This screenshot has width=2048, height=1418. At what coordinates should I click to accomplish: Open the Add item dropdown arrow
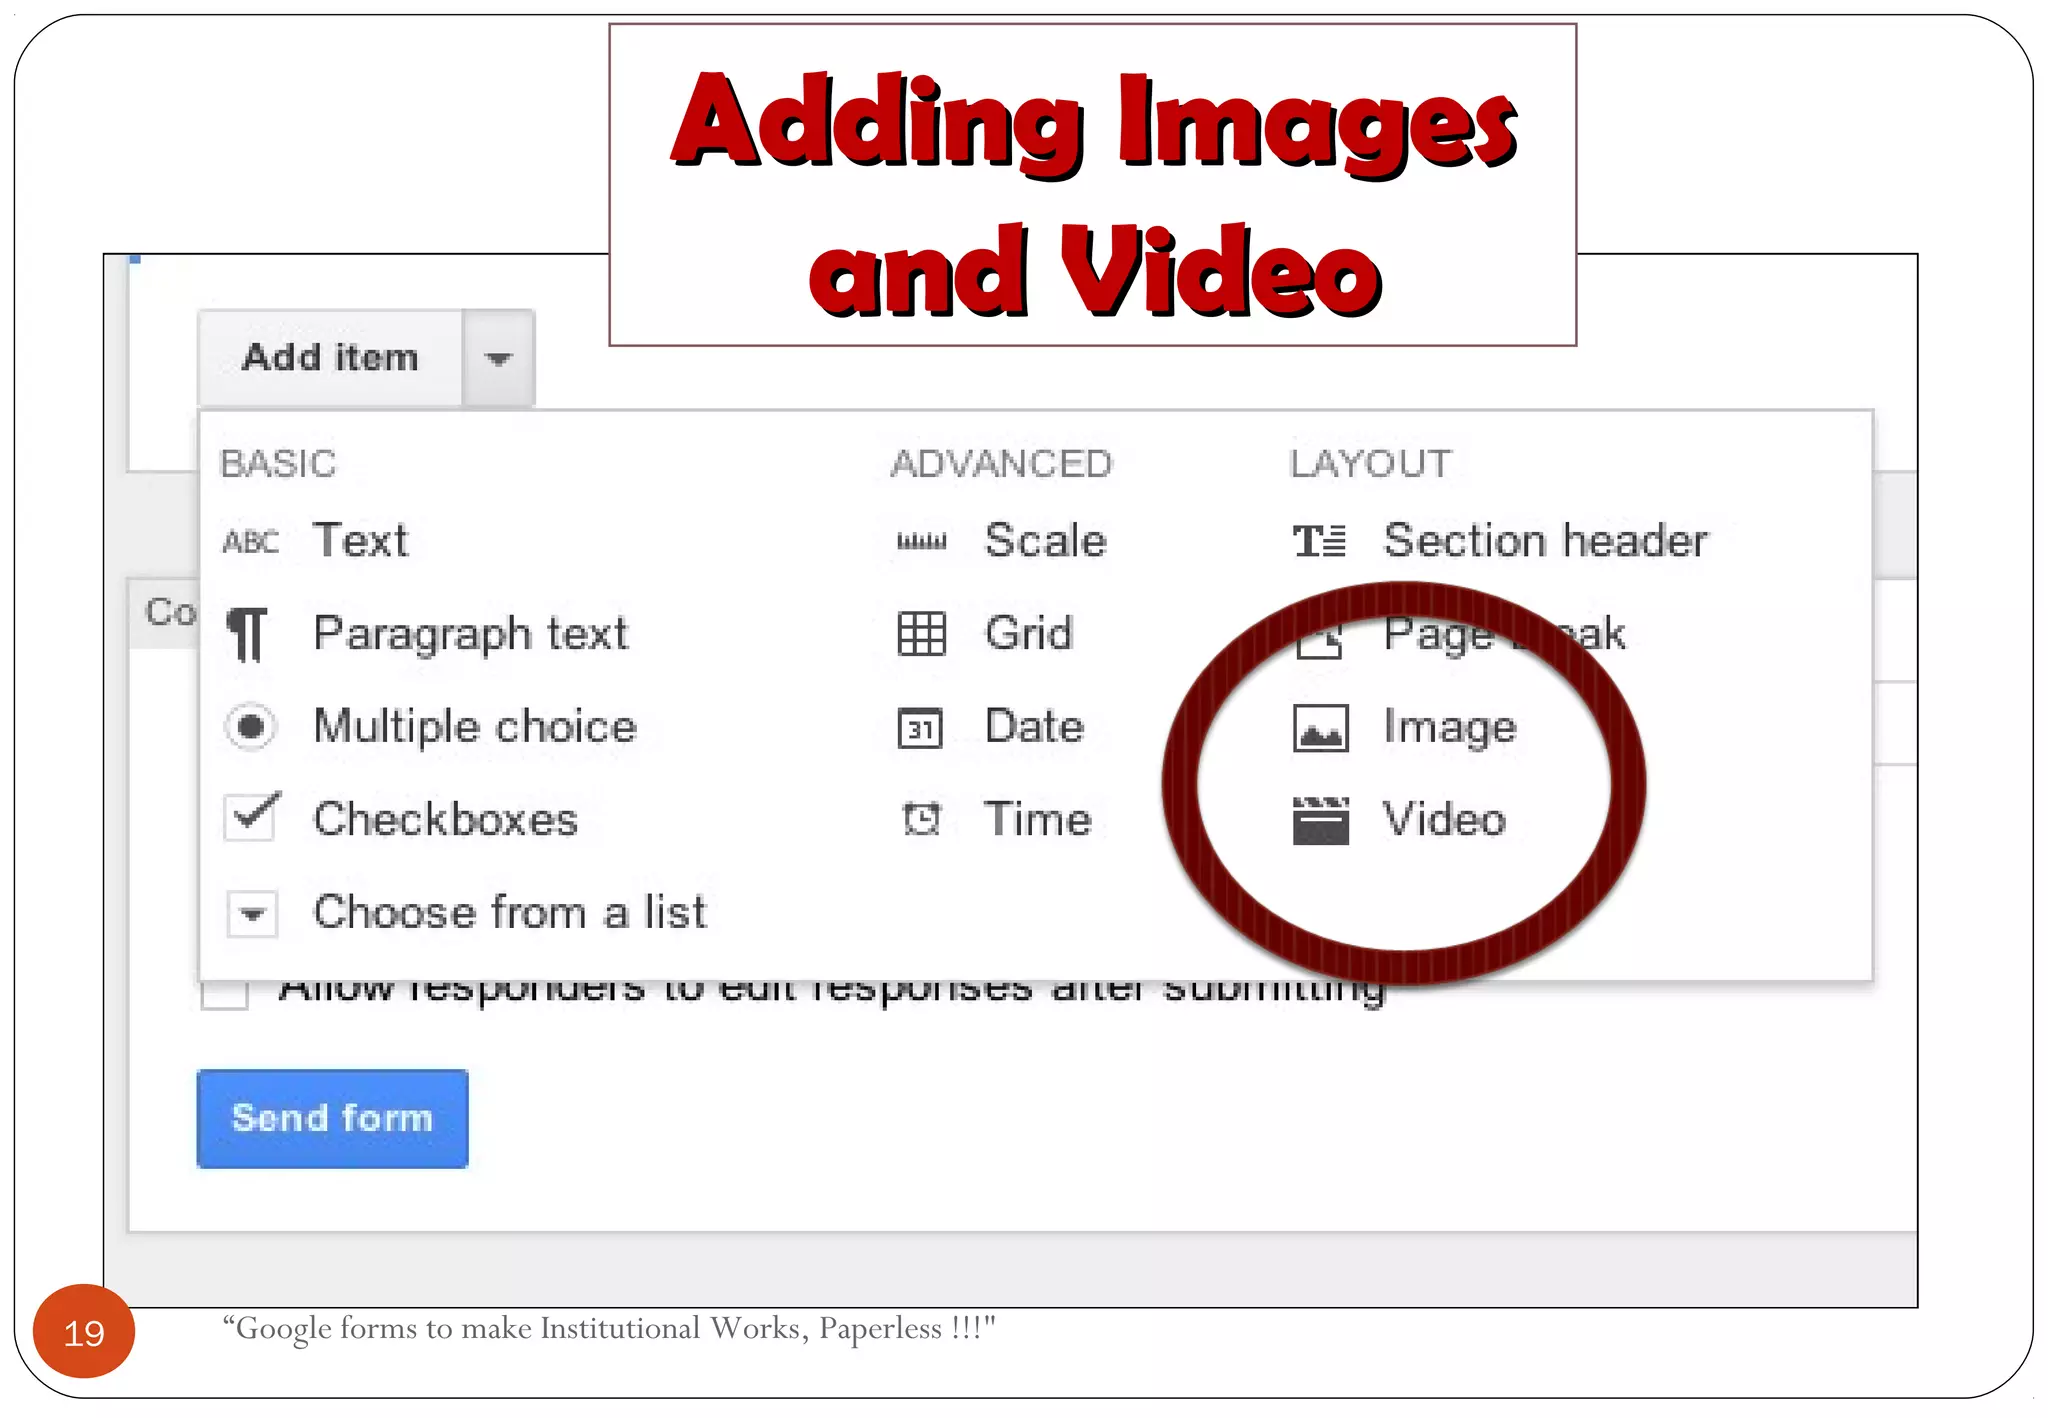click(499, 358)
